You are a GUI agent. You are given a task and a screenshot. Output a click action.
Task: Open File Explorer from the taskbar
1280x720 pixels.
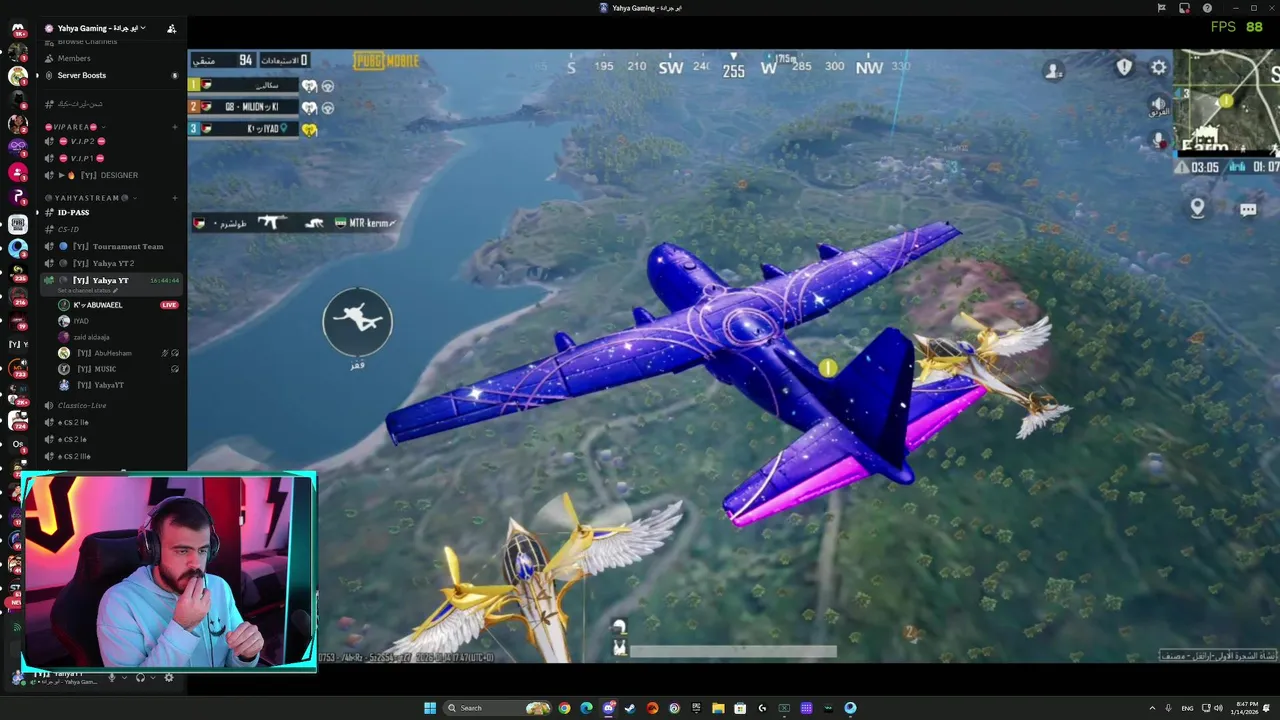pos(718,708)
